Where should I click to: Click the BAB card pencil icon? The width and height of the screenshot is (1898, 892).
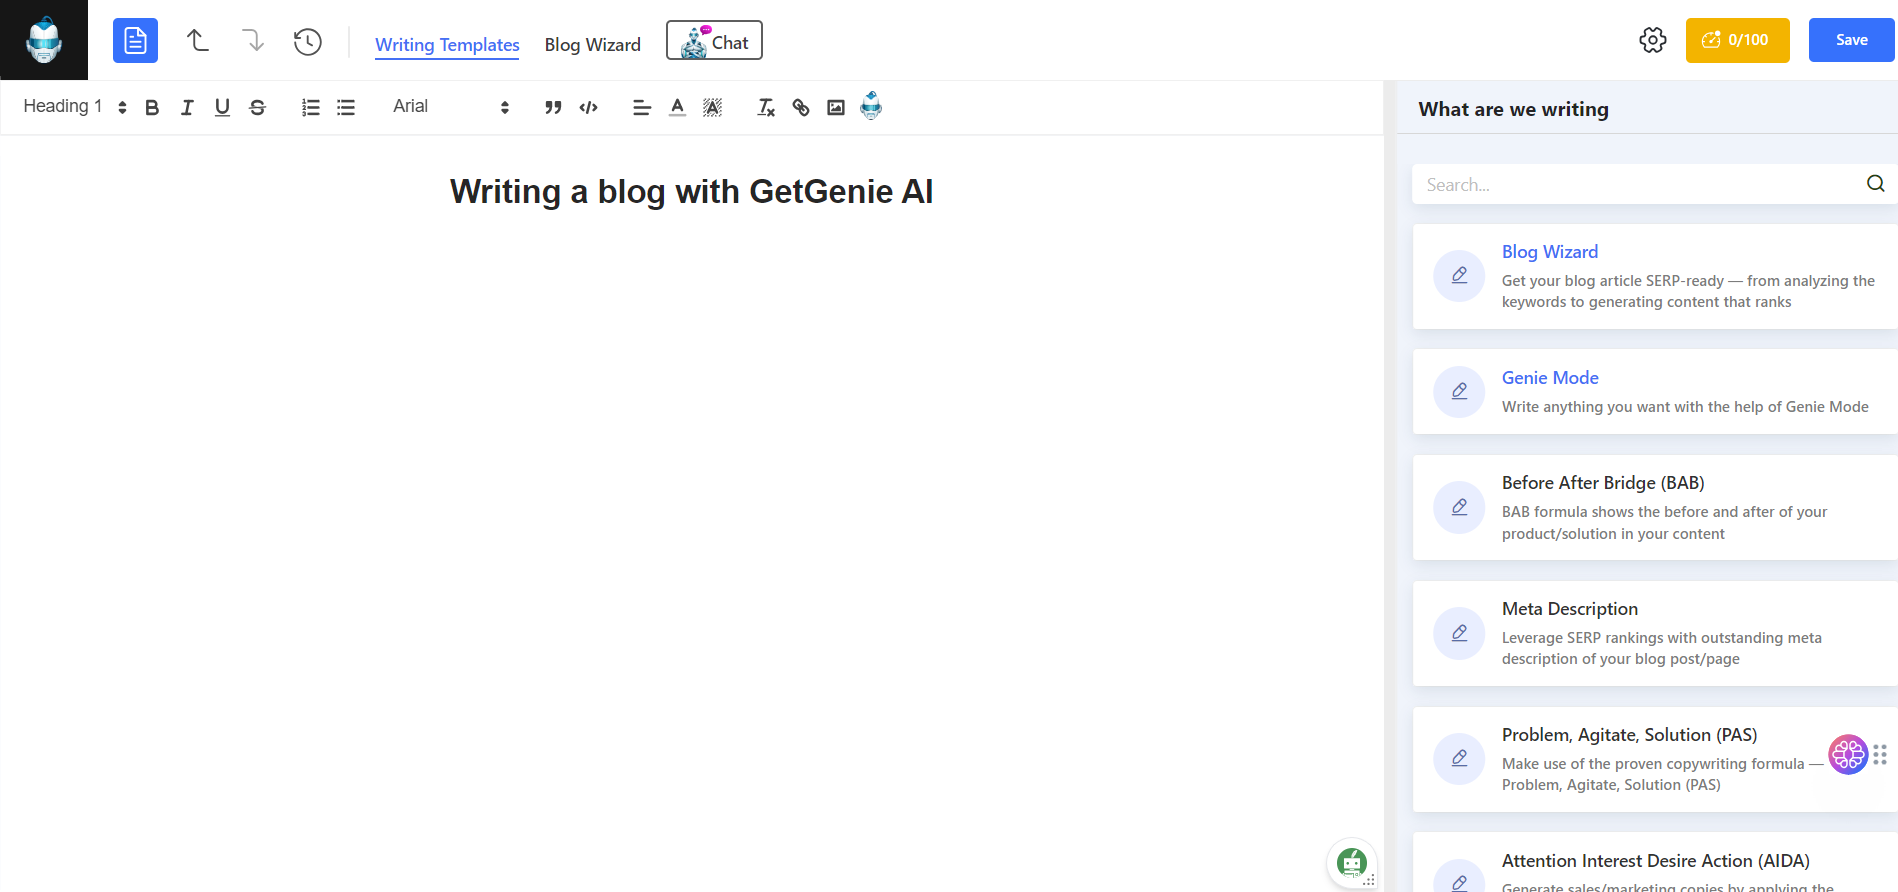pos(1459,507)
